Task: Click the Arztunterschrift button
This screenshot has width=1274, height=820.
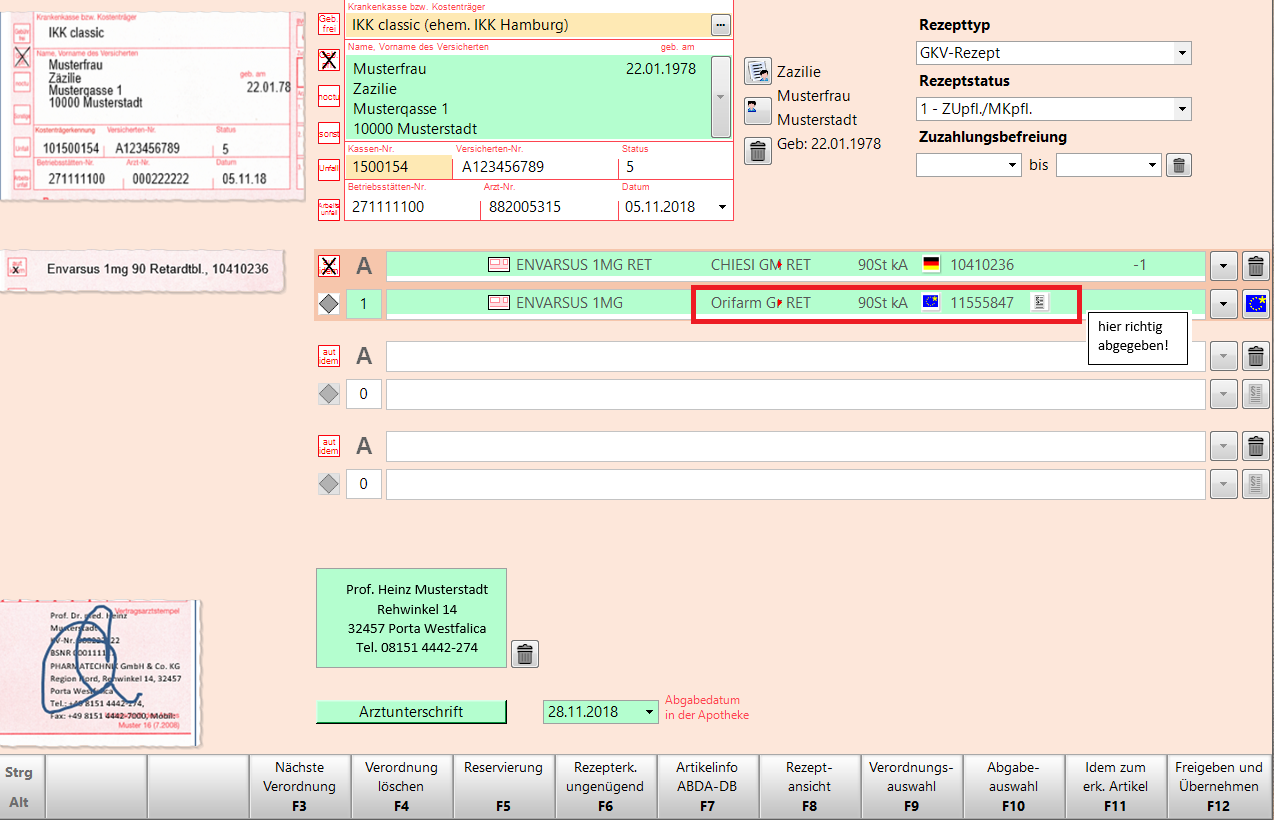Action: point(411,712)
